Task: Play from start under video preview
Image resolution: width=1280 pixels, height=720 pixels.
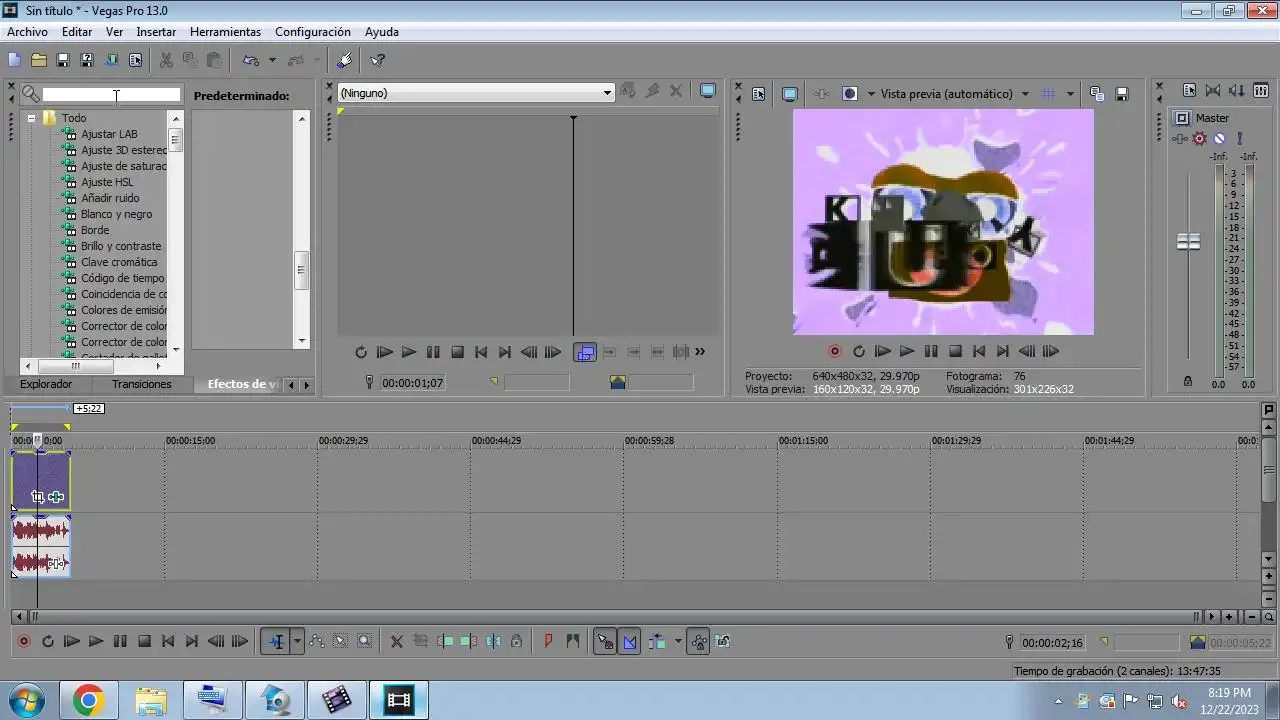Action: click(883, 352)
